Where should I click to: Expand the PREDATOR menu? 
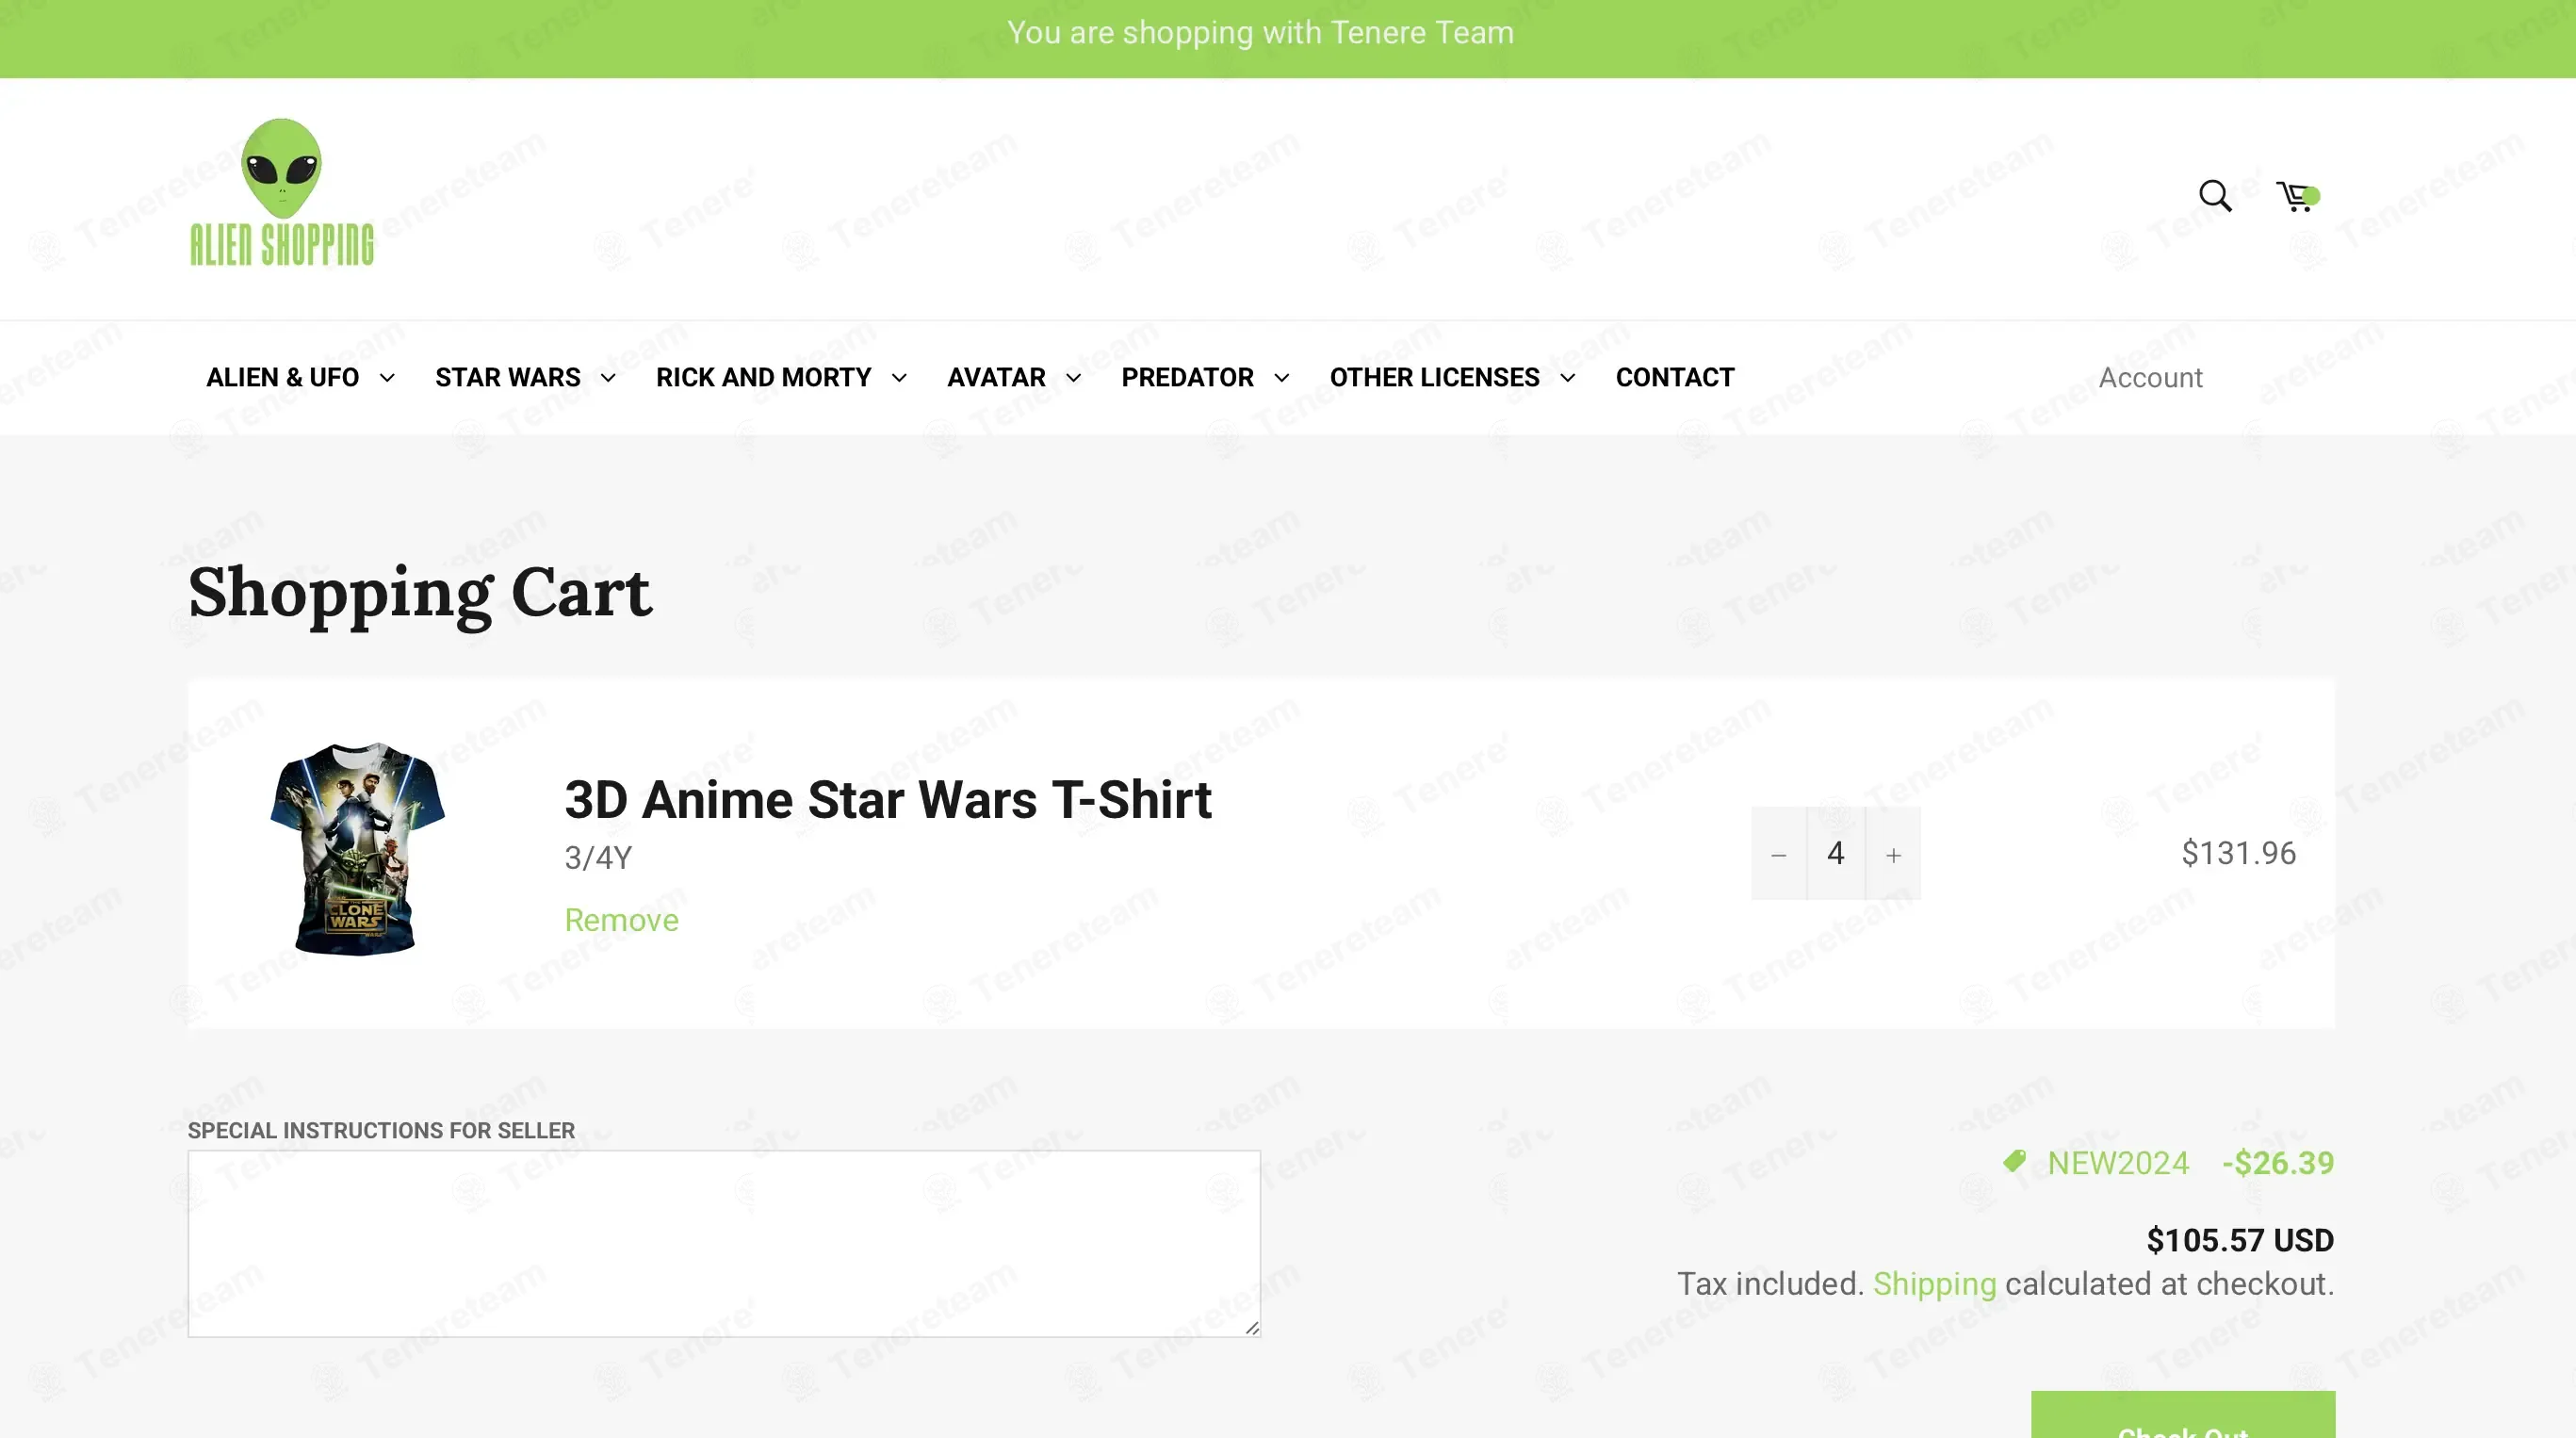pos(1205,377)
